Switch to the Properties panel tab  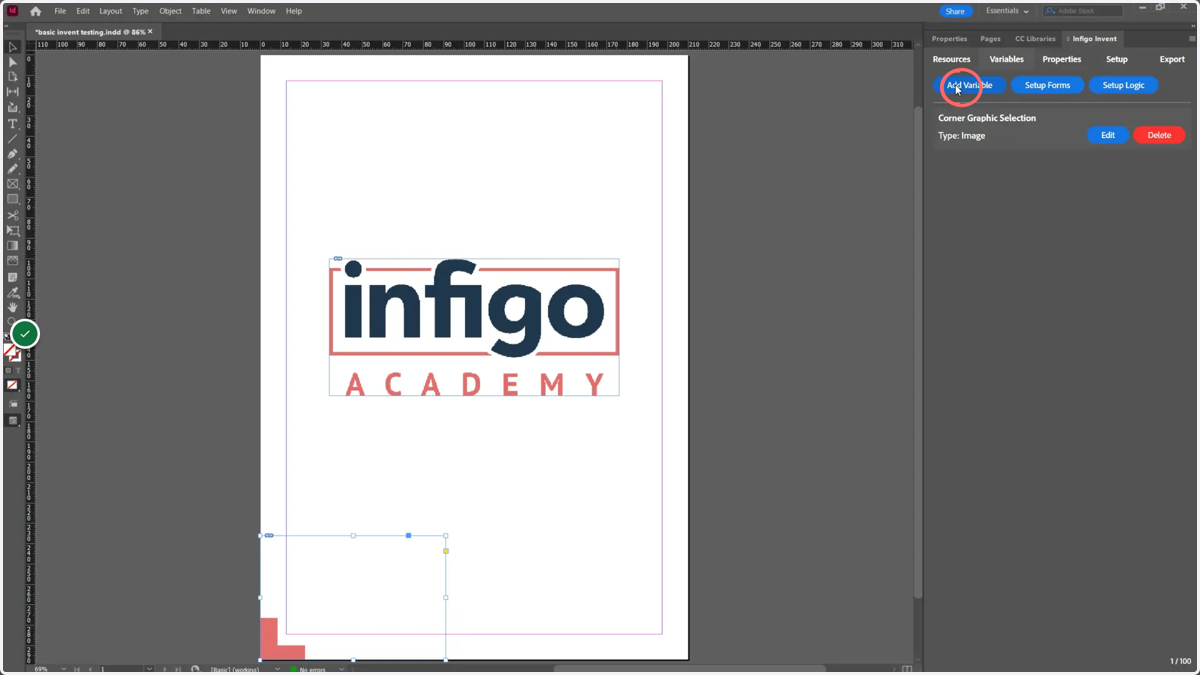point(950,39)
